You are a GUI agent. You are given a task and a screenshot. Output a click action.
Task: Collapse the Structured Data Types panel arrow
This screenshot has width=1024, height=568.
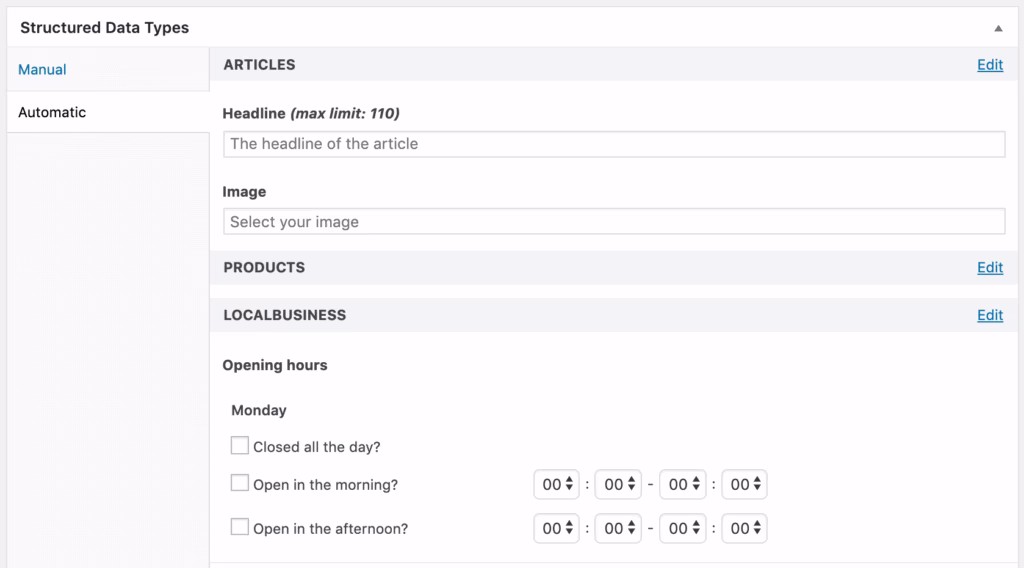tap(998, 29)
